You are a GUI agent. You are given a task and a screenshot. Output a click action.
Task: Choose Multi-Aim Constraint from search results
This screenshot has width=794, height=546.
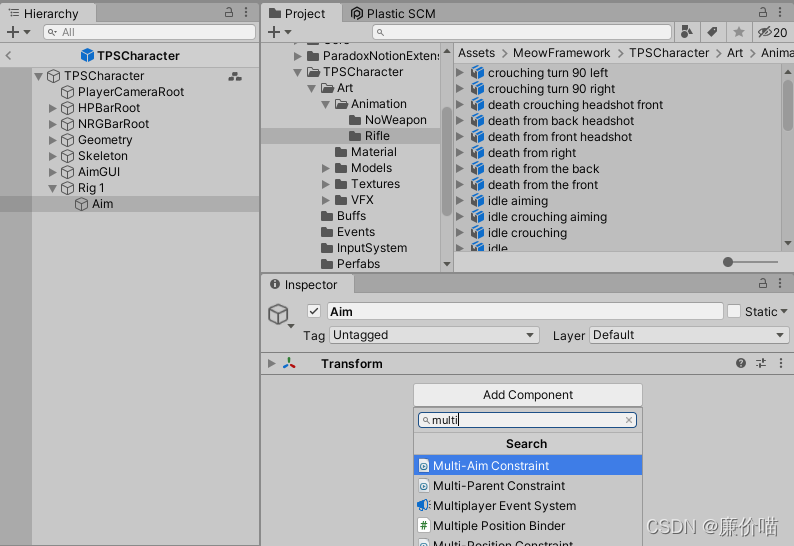tap(528, 465)
